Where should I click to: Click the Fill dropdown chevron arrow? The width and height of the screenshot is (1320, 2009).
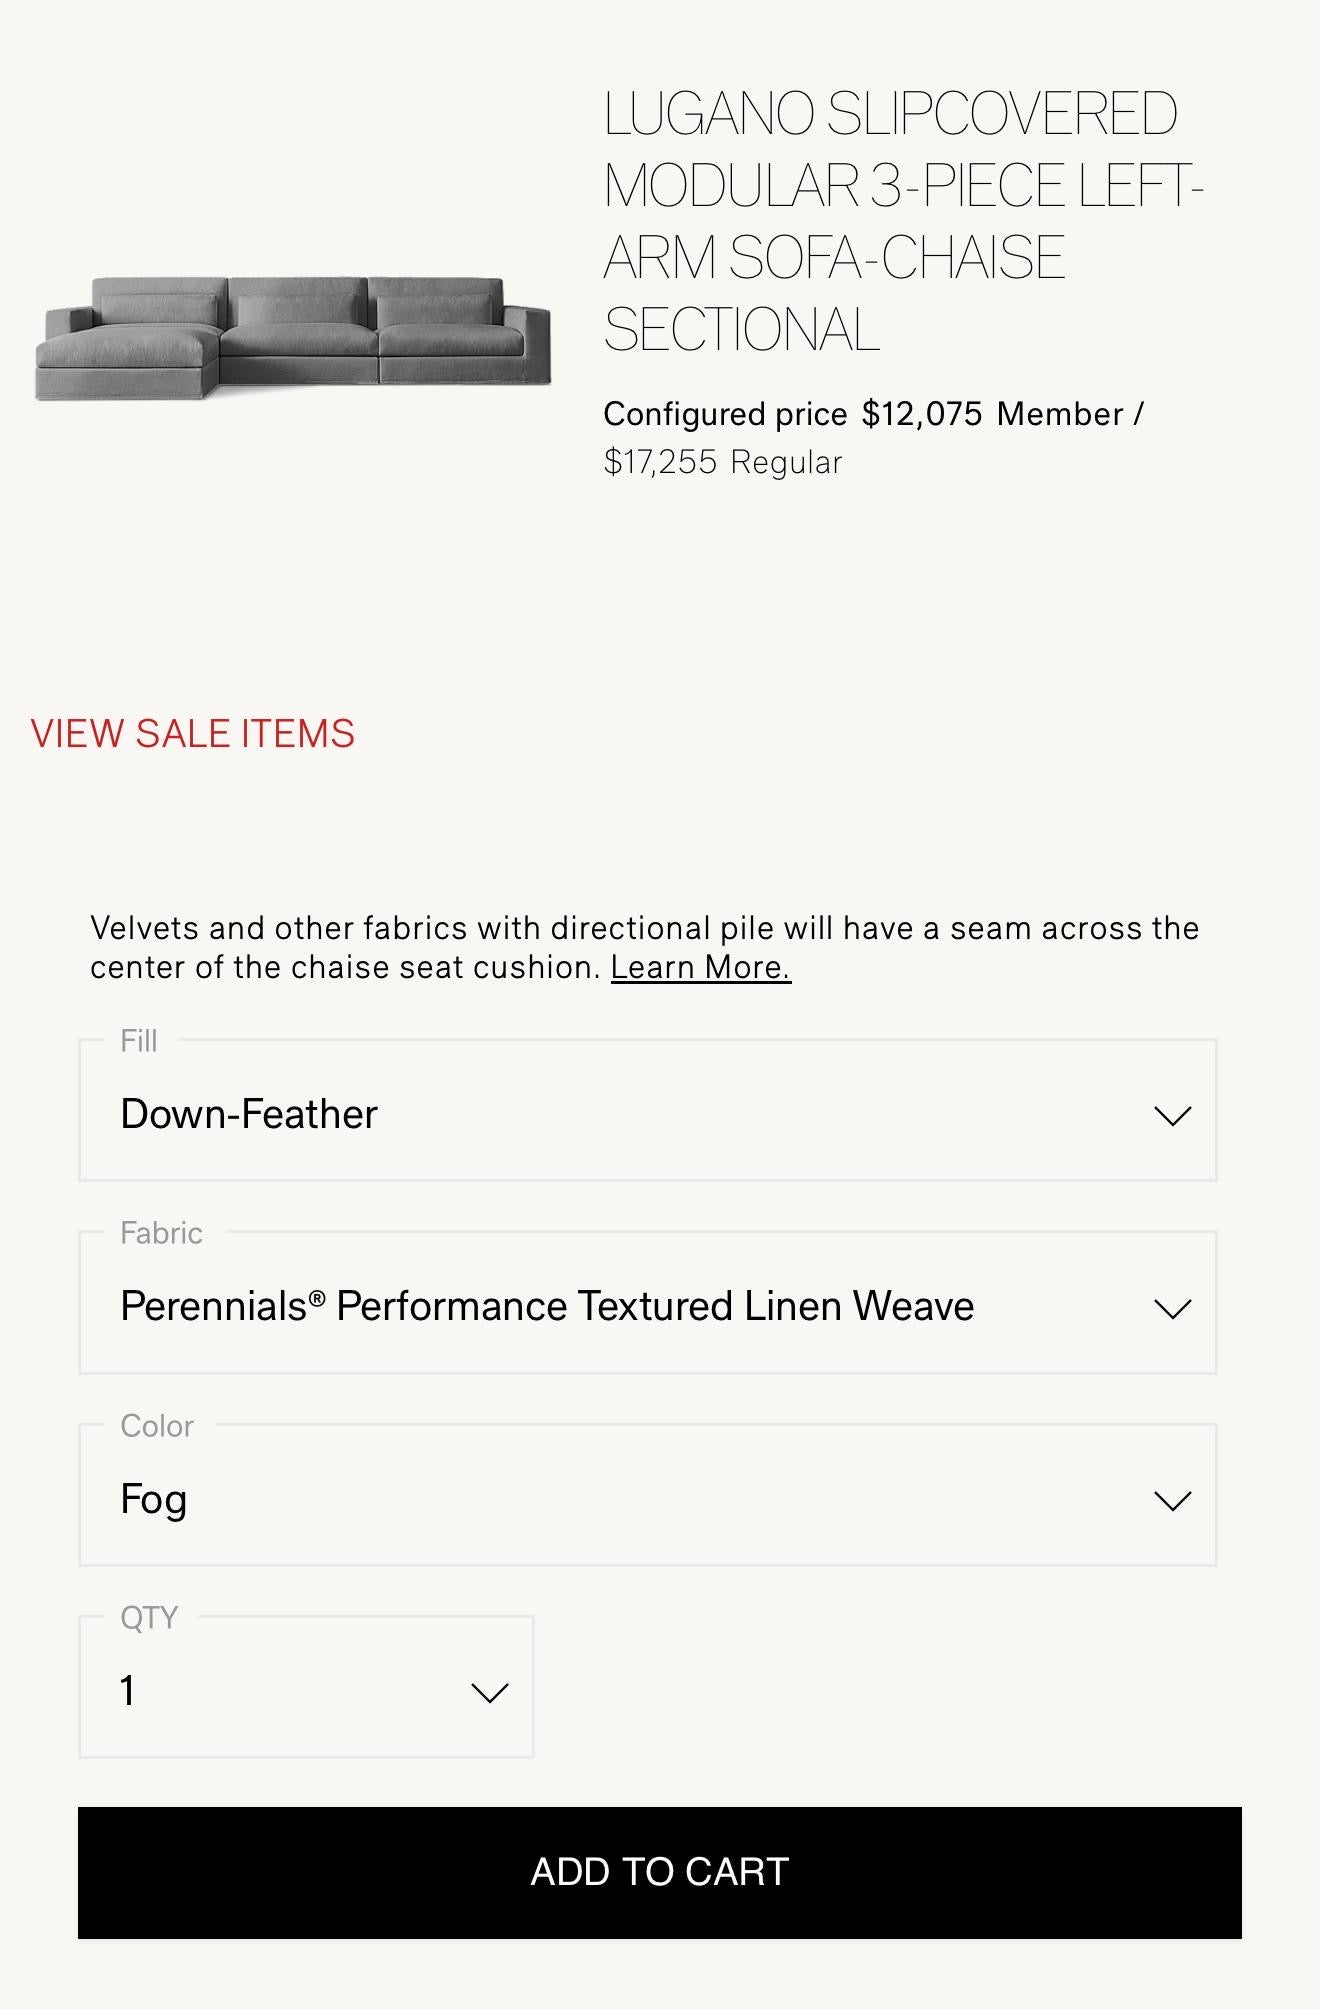coord(1172,1115)
